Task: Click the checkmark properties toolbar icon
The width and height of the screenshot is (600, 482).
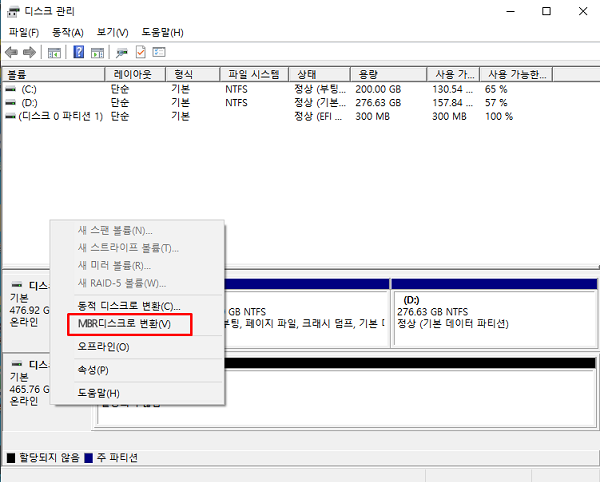Action: click(141, 52)
